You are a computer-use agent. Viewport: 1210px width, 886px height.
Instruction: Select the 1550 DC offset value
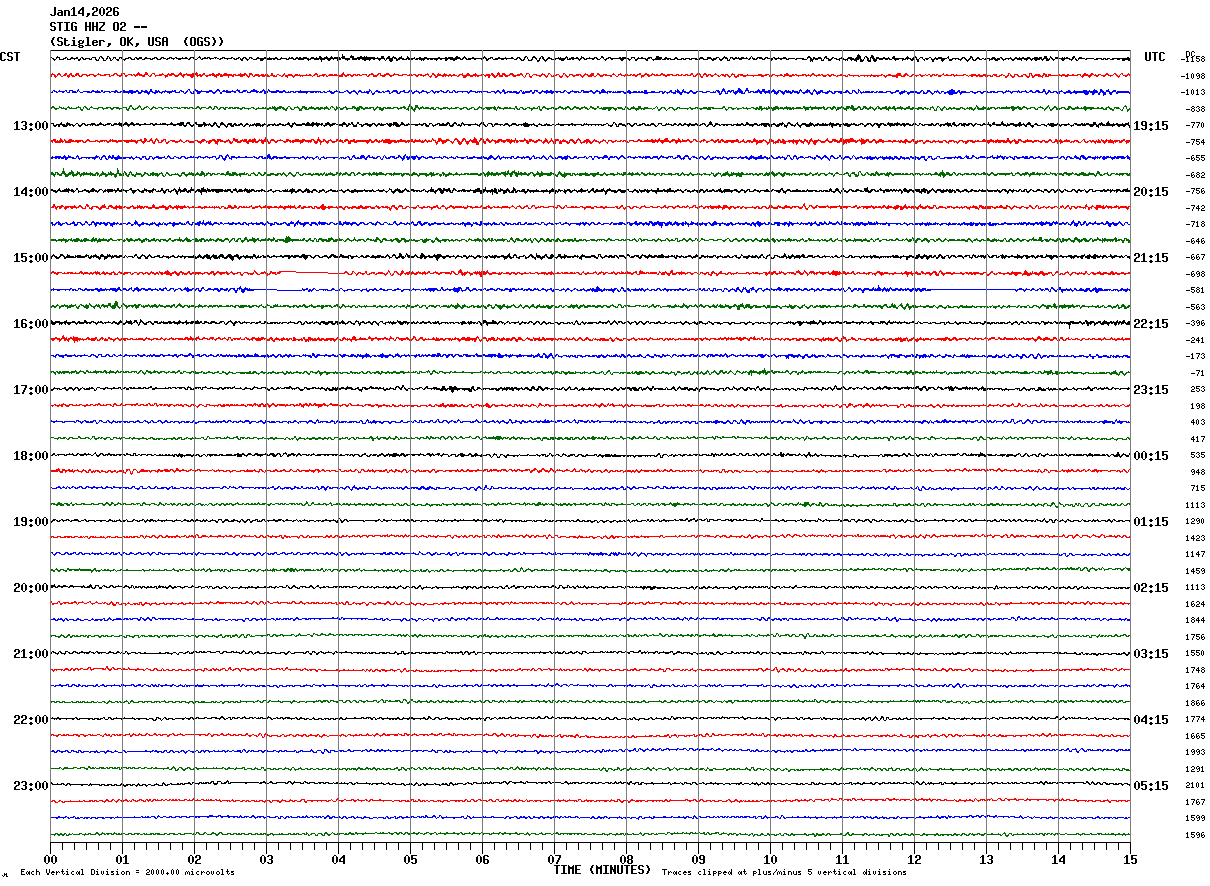(1195, 653)
